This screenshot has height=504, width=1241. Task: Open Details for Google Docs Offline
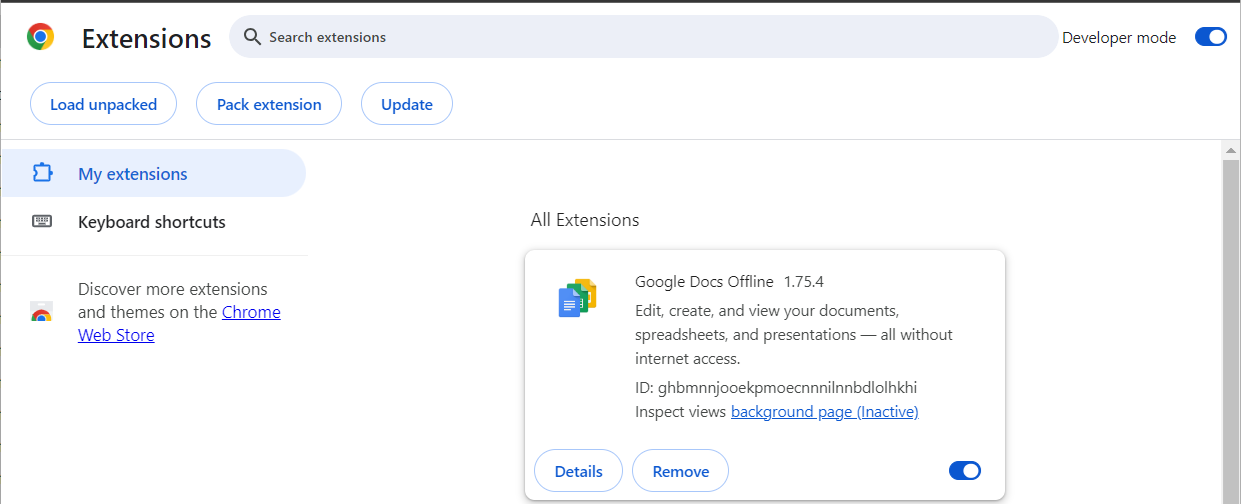click(x=578, y=471)
